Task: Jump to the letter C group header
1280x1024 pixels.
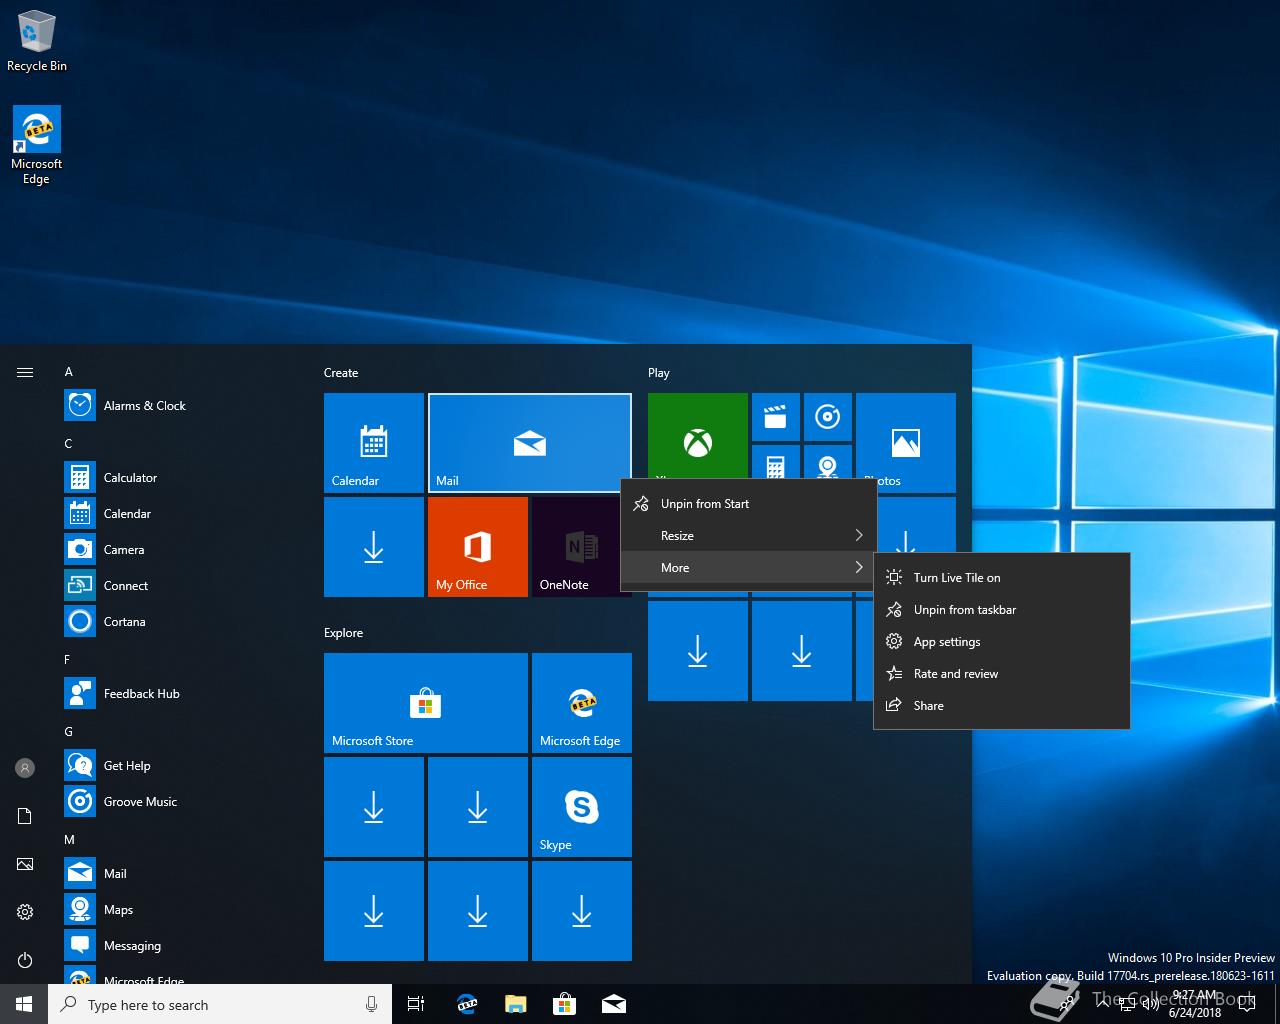Action: 69,444
